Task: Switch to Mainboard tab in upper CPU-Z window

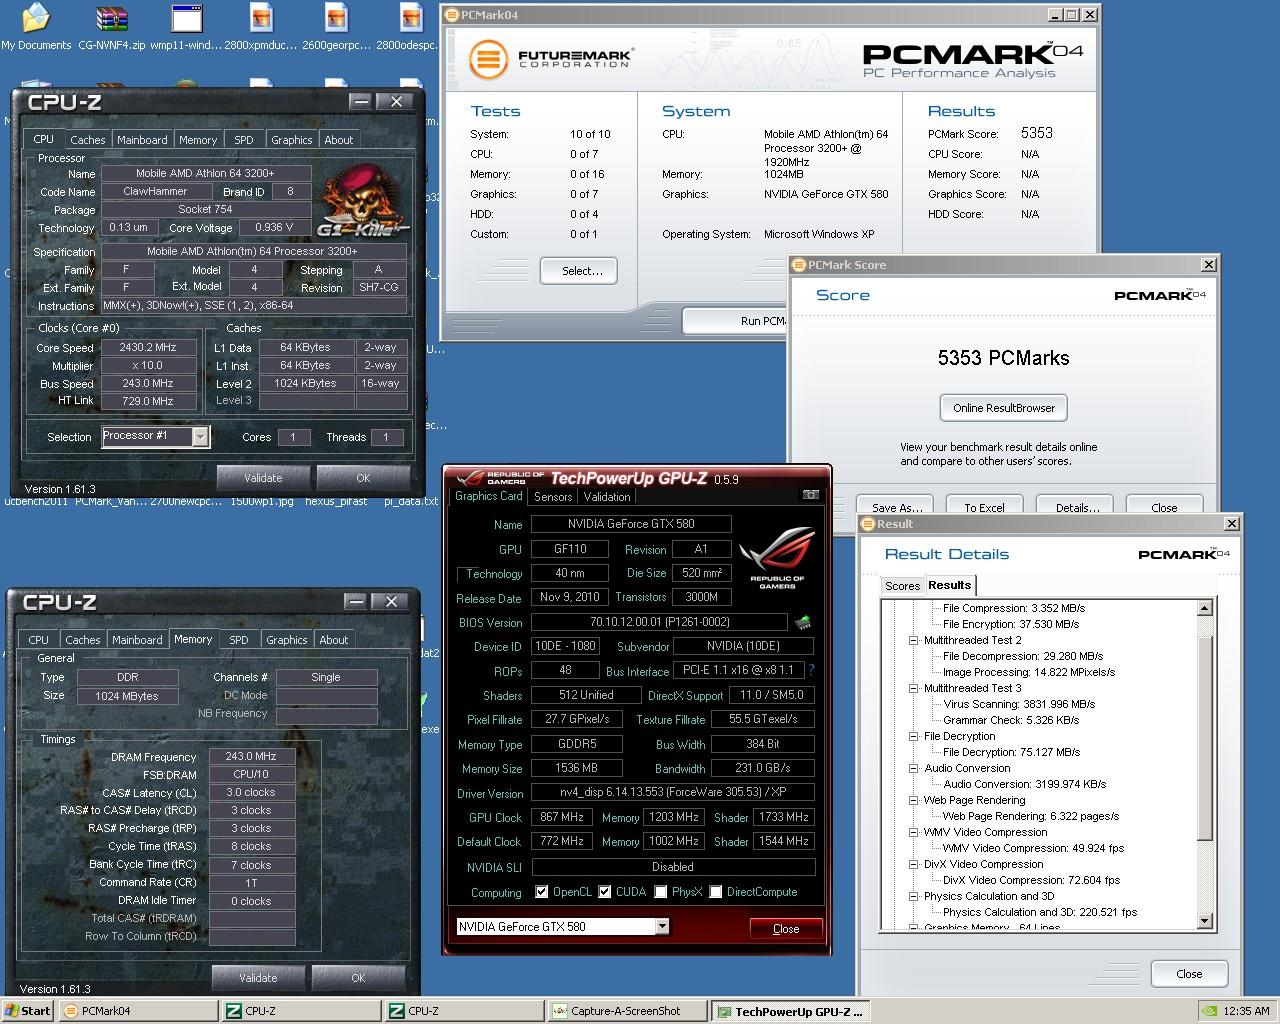Action: click(x=142, y=140)
